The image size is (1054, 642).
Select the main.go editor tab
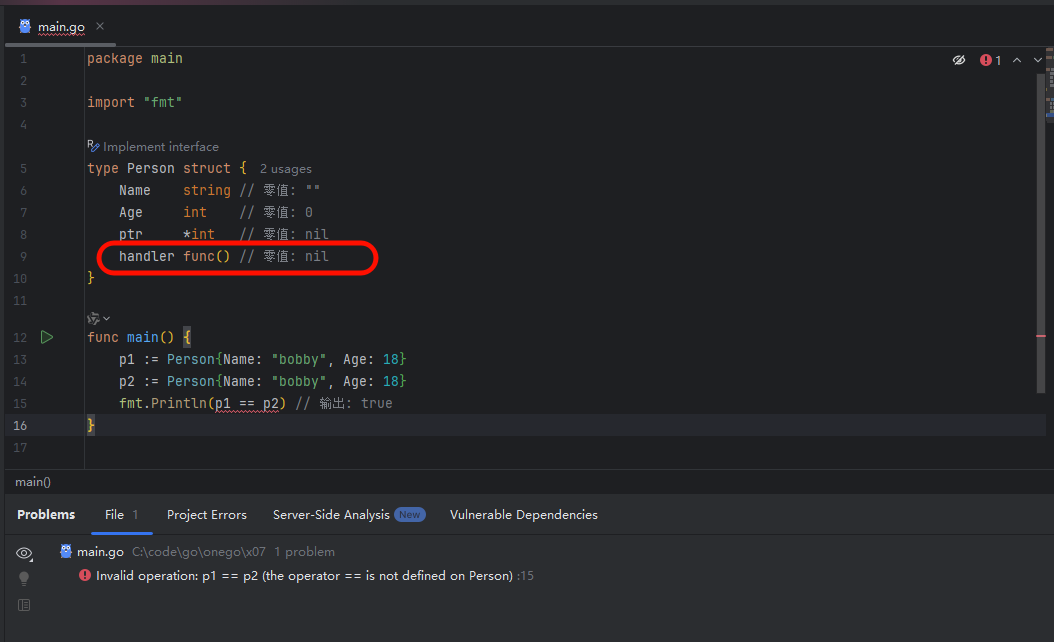click(60, 27)
